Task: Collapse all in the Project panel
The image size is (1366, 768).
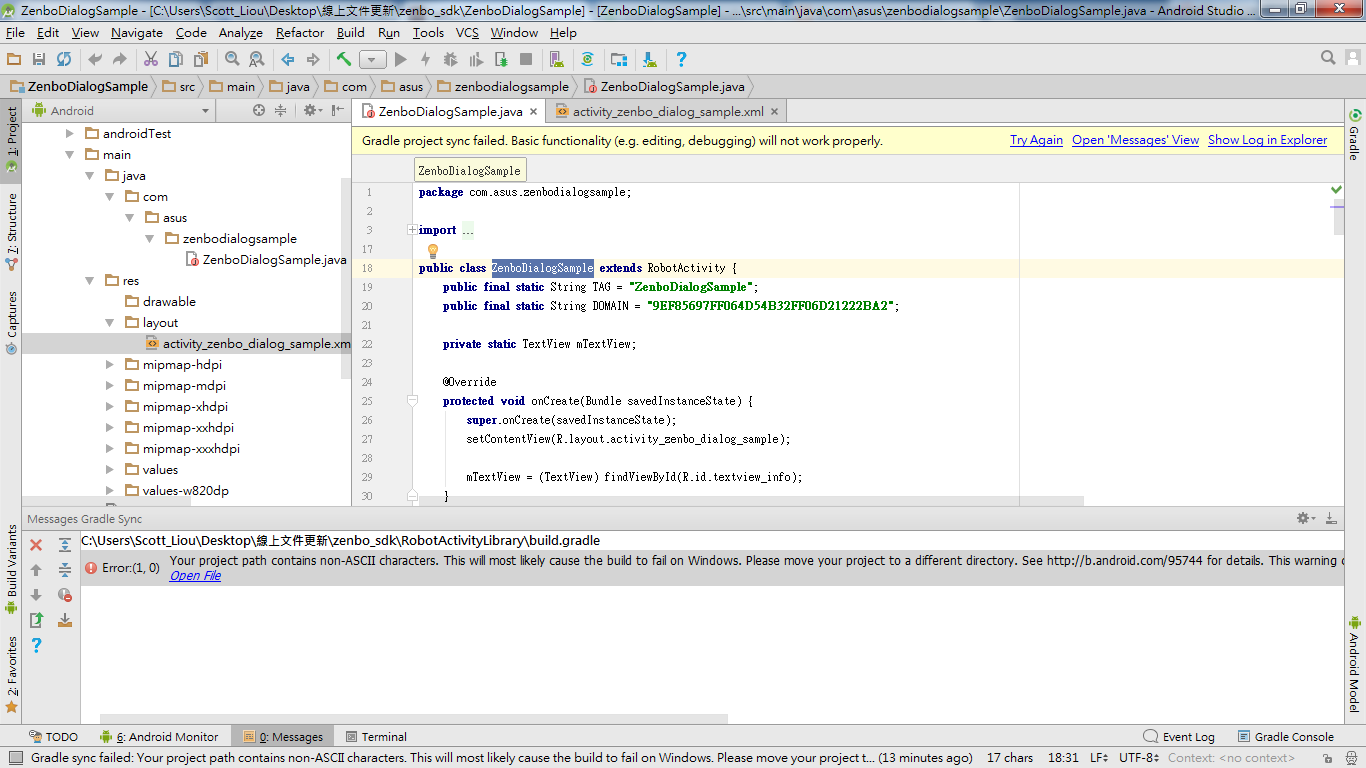Action: click(x=281, y=110)
